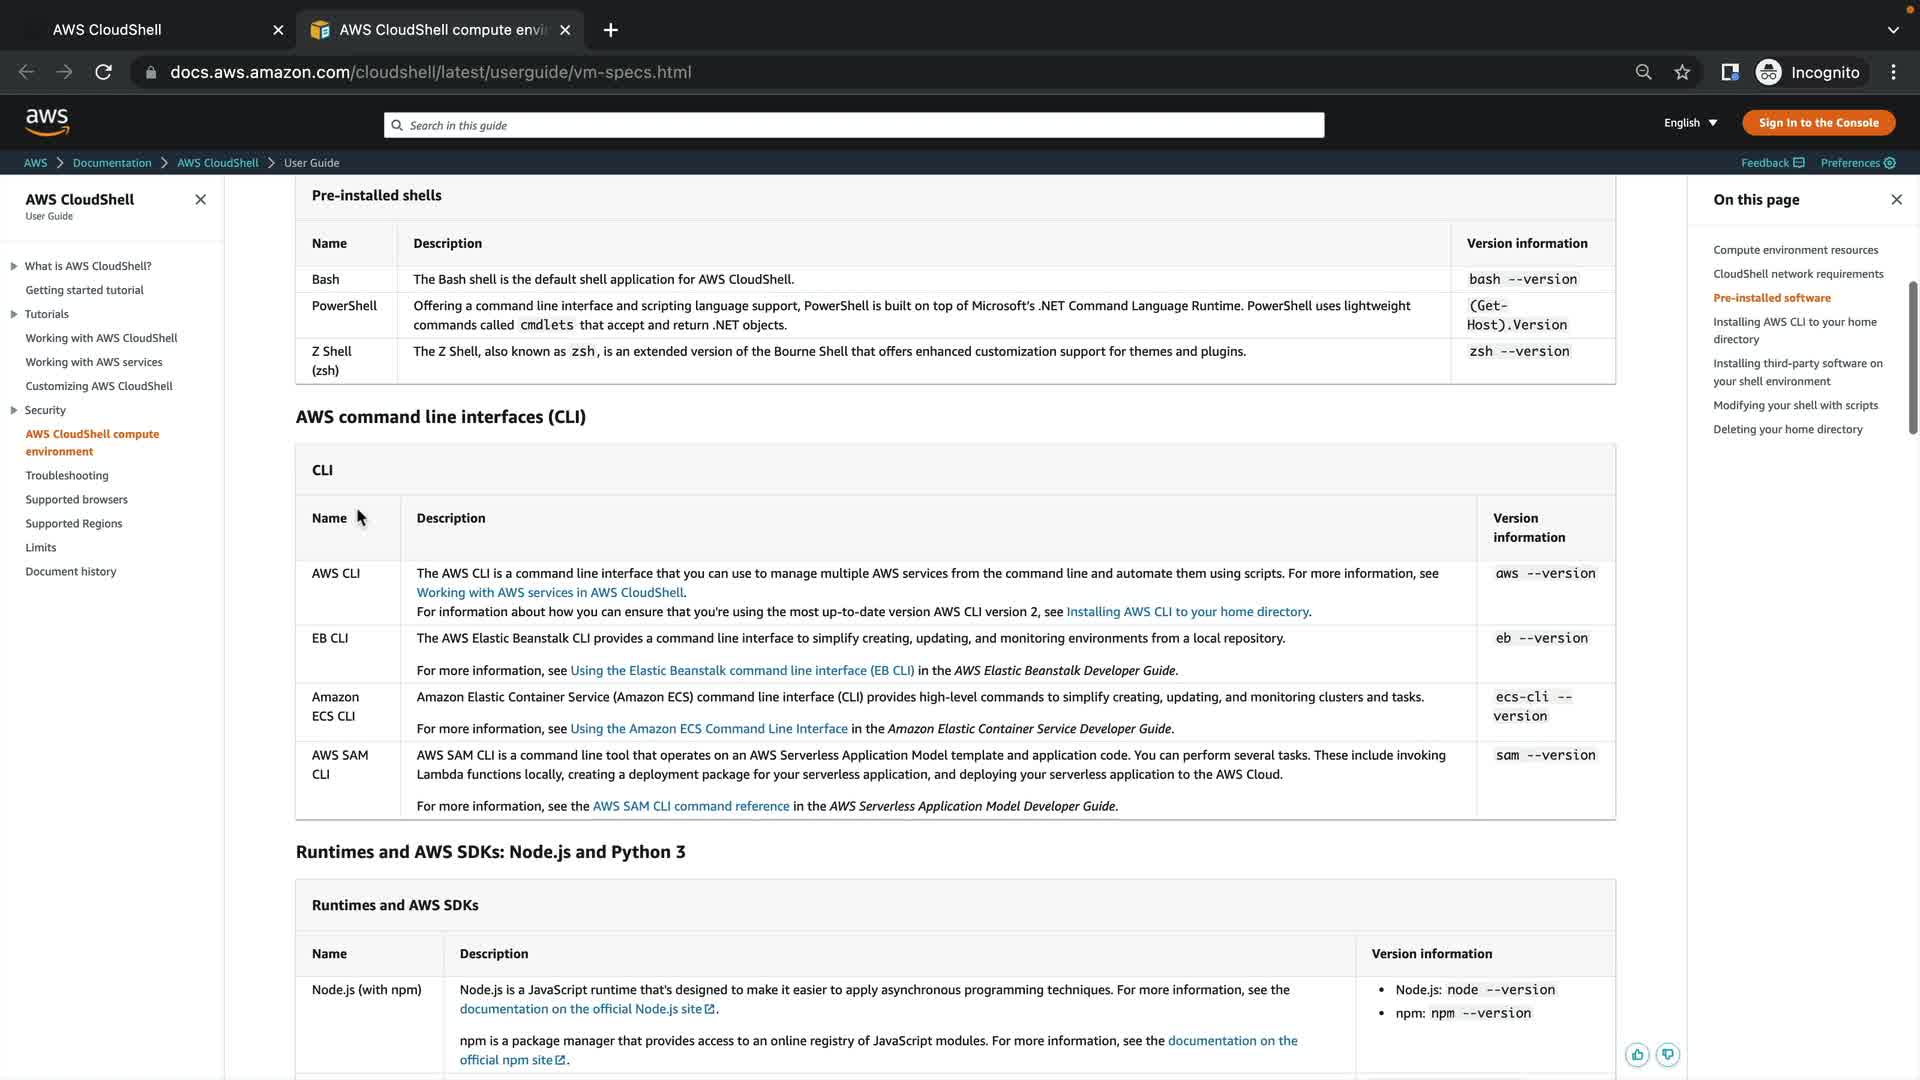This screenshot has width=1920, height=1080.
Task: Click the AWS logo icon
Action: 47,122
